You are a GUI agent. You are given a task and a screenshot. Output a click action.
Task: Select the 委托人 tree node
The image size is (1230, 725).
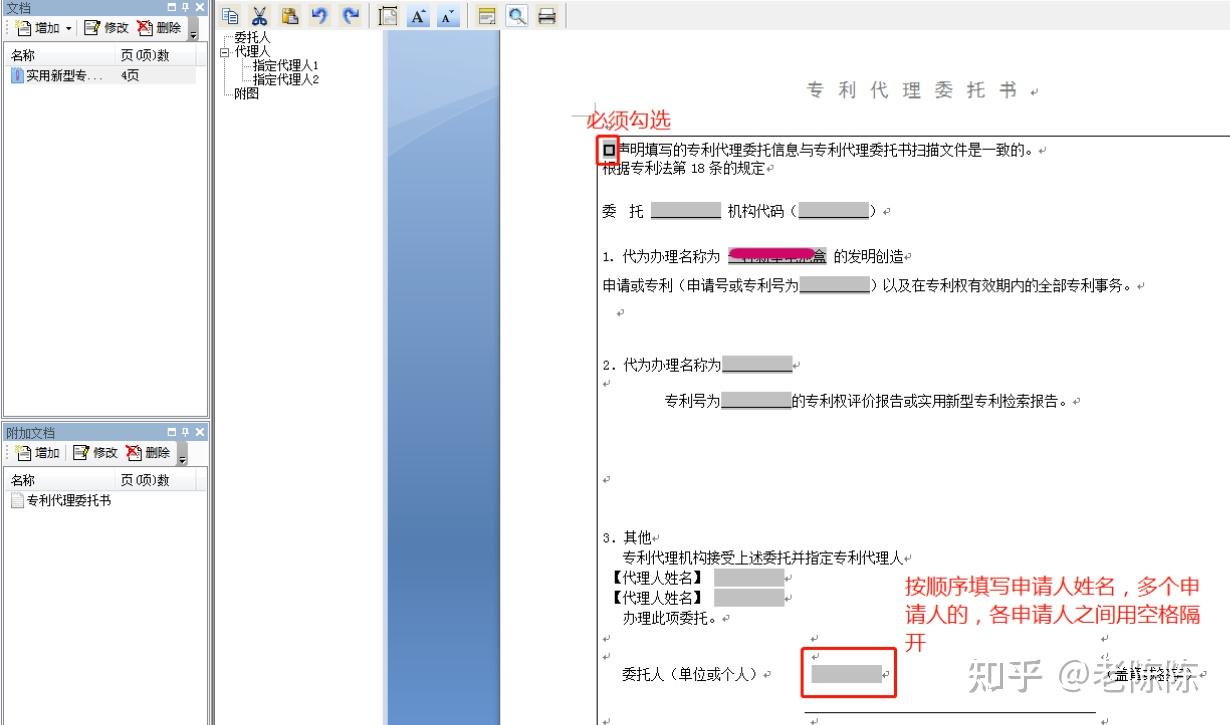(x=252, y=38)
